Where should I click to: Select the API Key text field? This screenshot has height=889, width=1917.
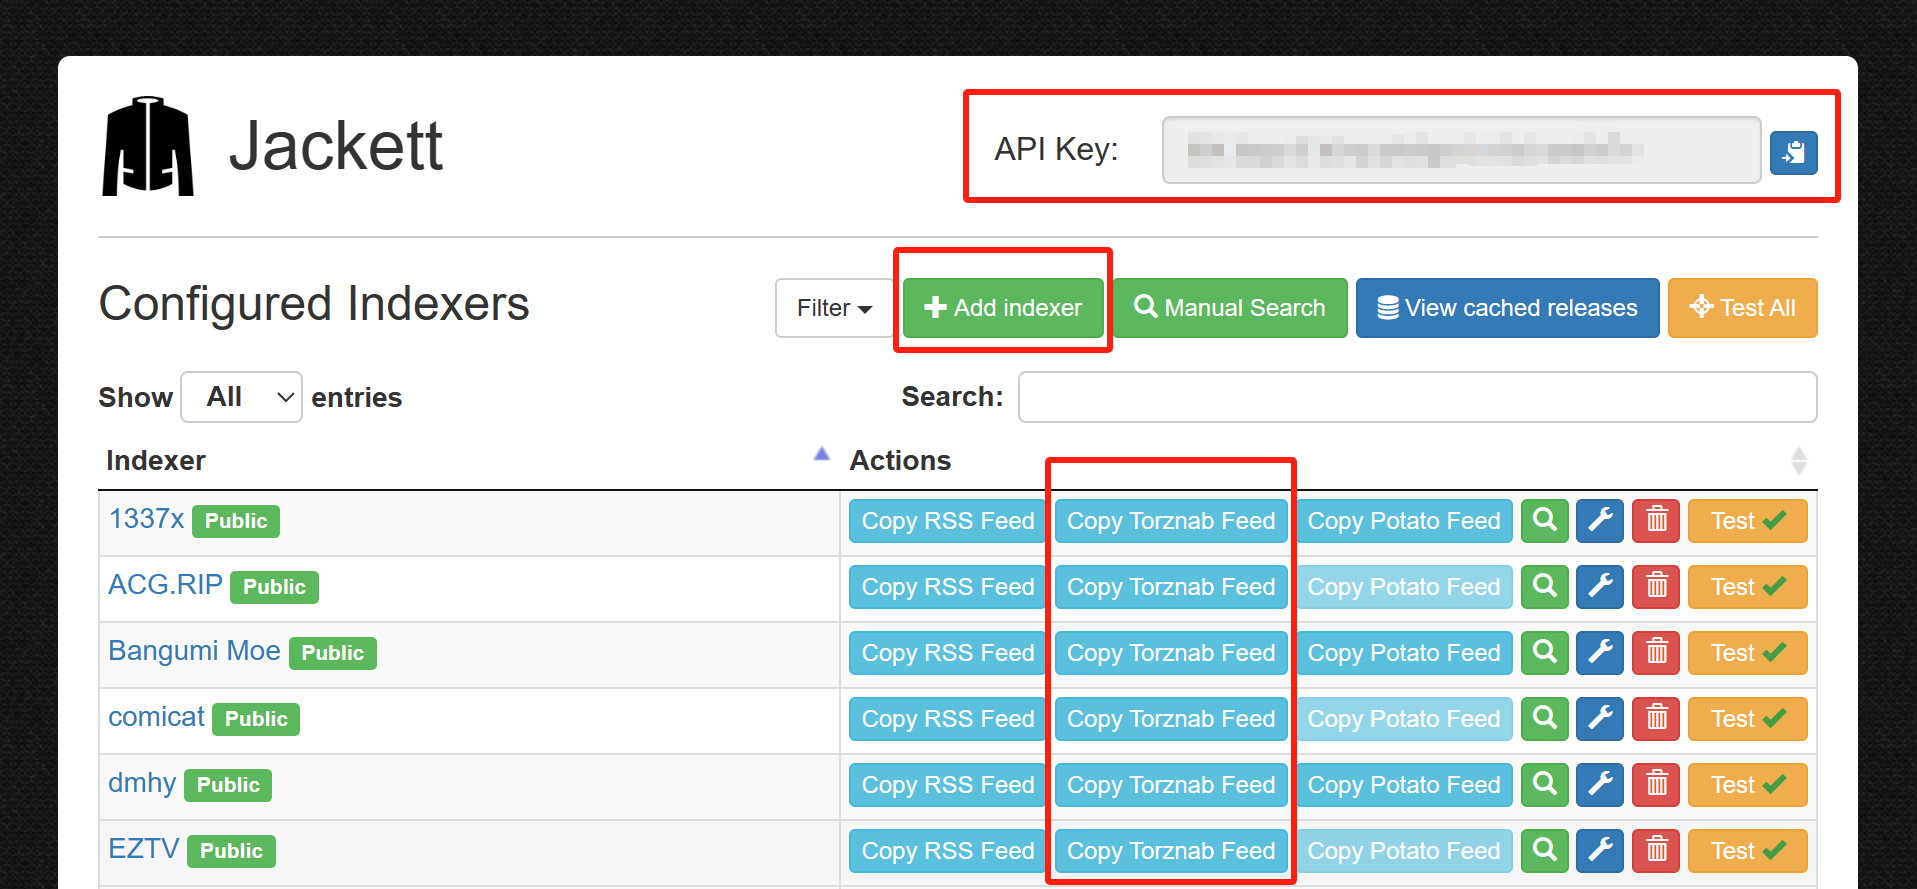click(1462, 150)
